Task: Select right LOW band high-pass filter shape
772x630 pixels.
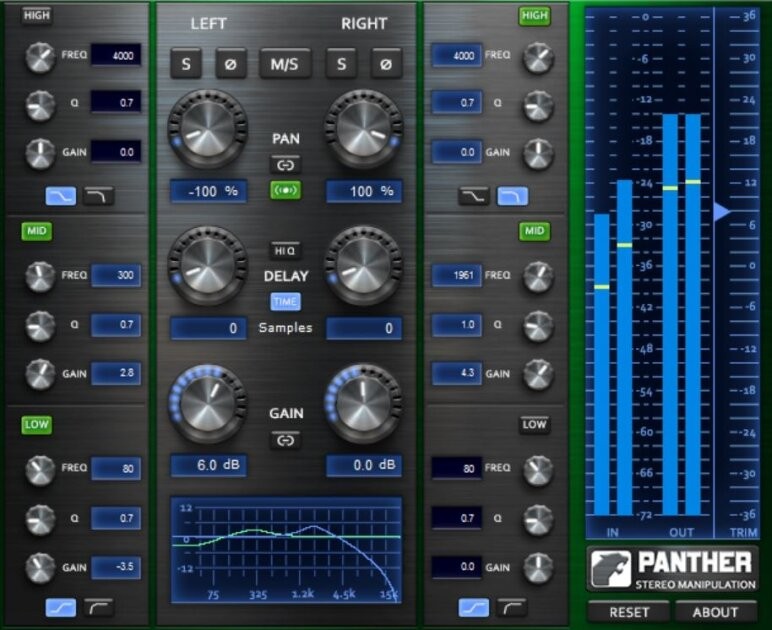Action: 513,608
